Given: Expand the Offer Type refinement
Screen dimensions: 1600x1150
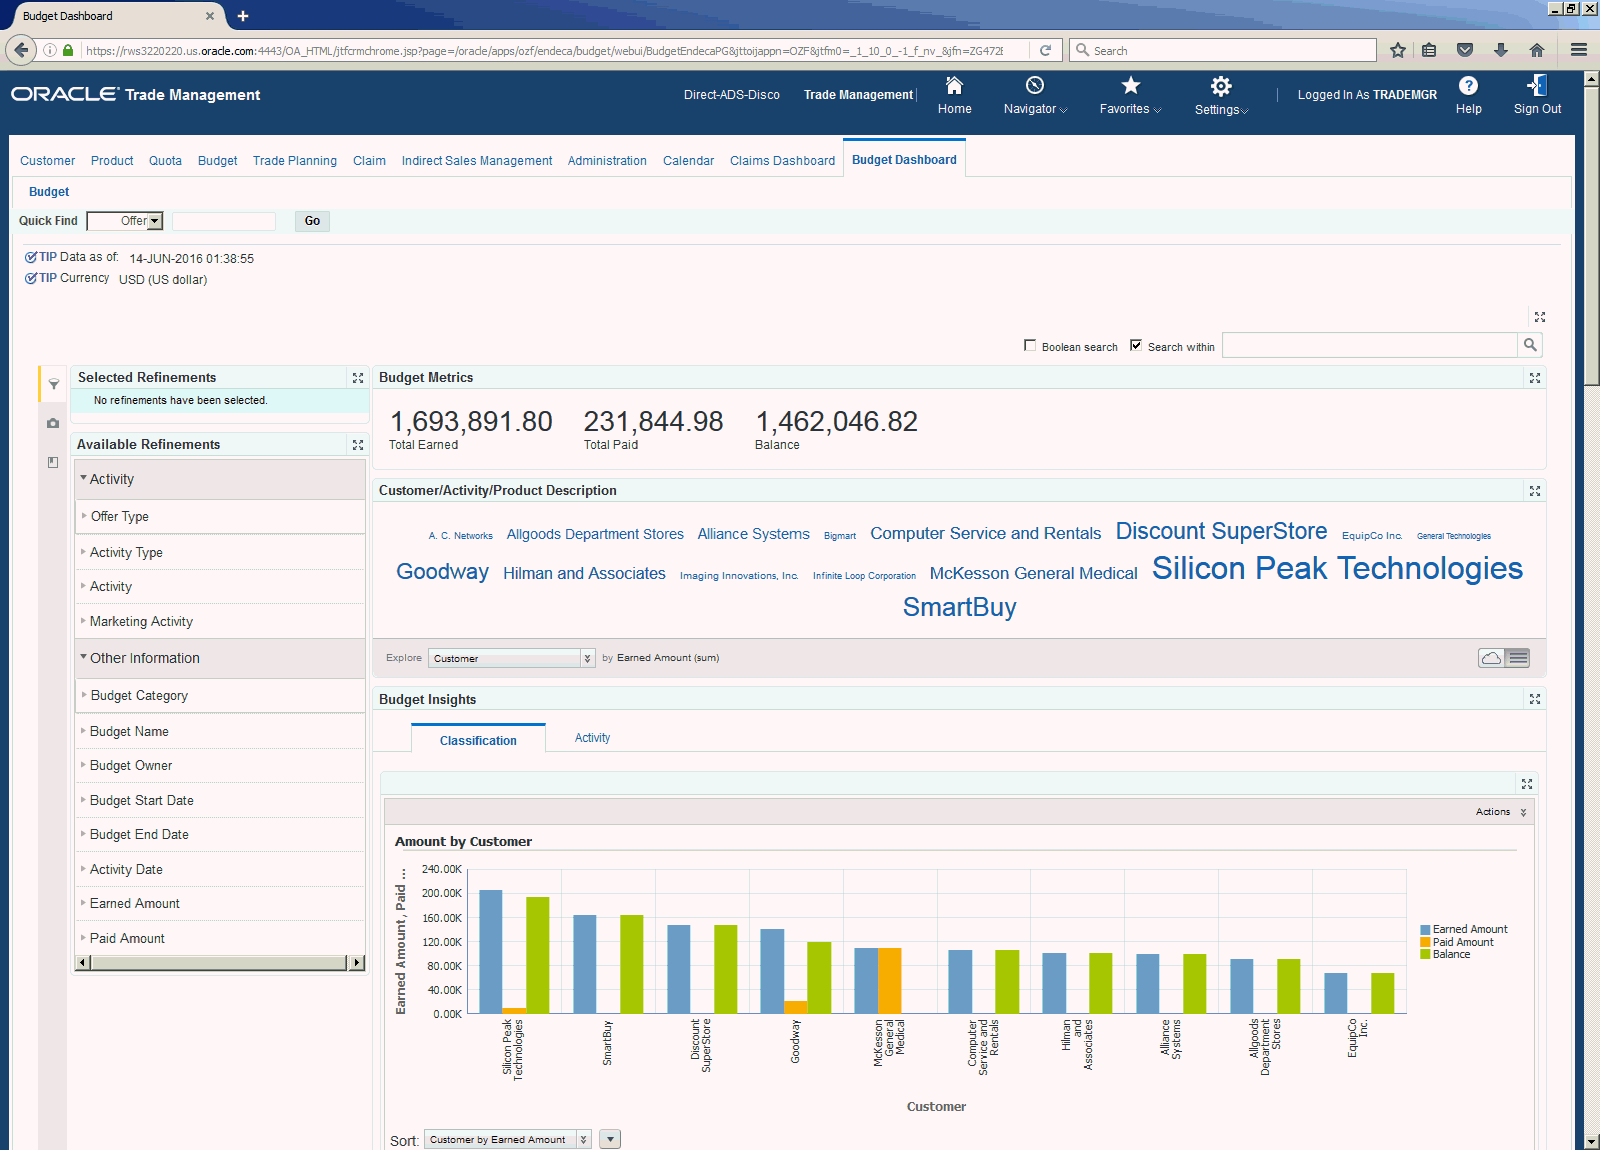Looking at the screenshot, I should pyautogui.click(x=84, y=516).
